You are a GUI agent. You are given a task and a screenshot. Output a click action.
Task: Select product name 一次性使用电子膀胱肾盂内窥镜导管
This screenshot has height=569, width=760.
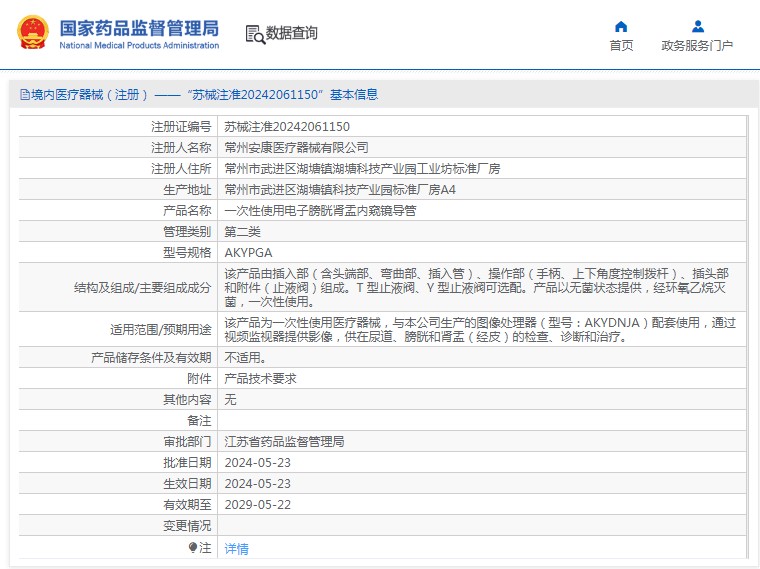pyautogui.click(x=320, y=211)
